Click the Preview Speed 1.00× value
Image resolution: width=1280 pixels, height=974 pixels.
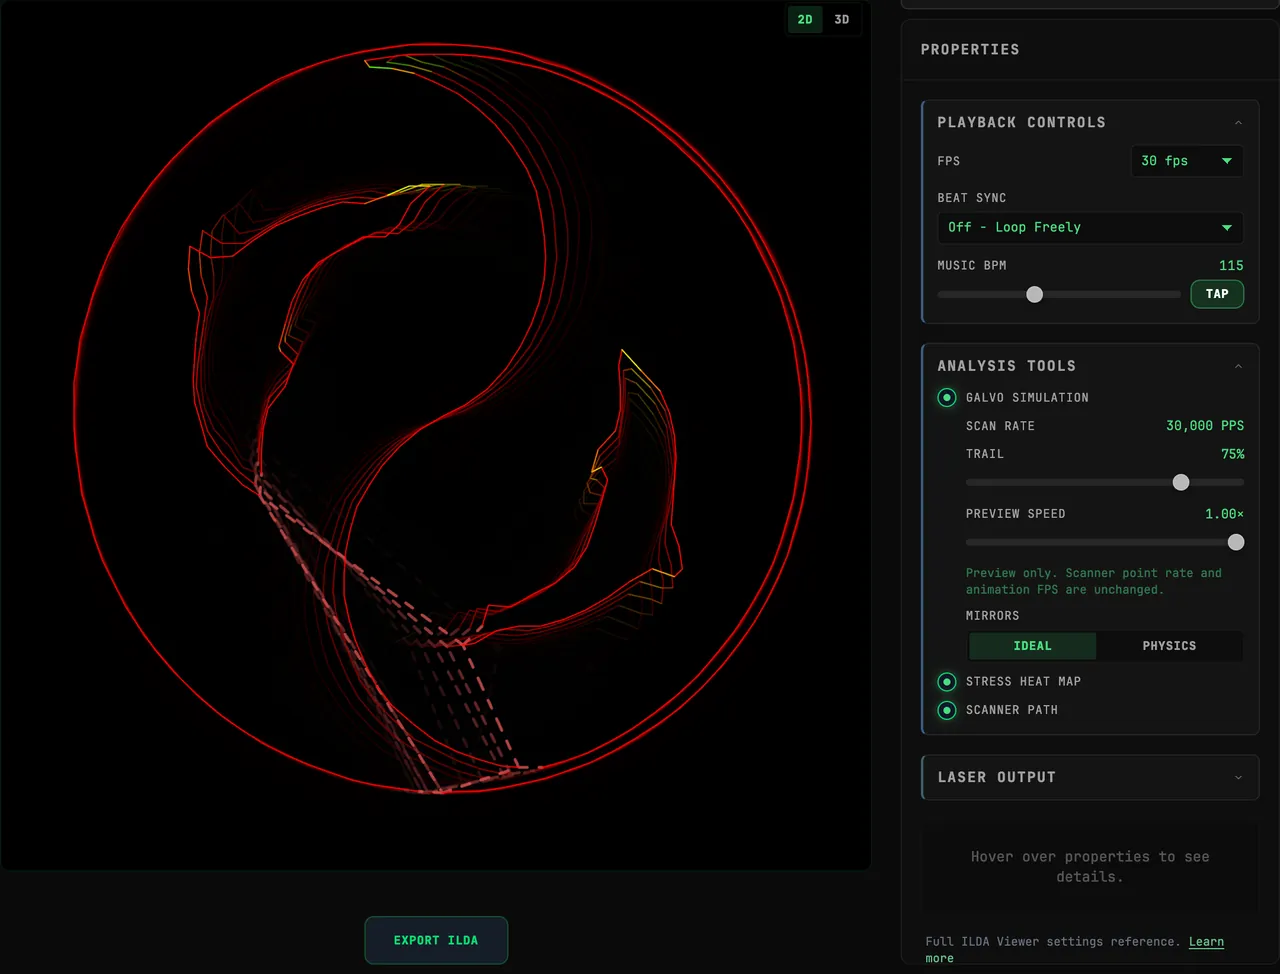(1224, 514)
